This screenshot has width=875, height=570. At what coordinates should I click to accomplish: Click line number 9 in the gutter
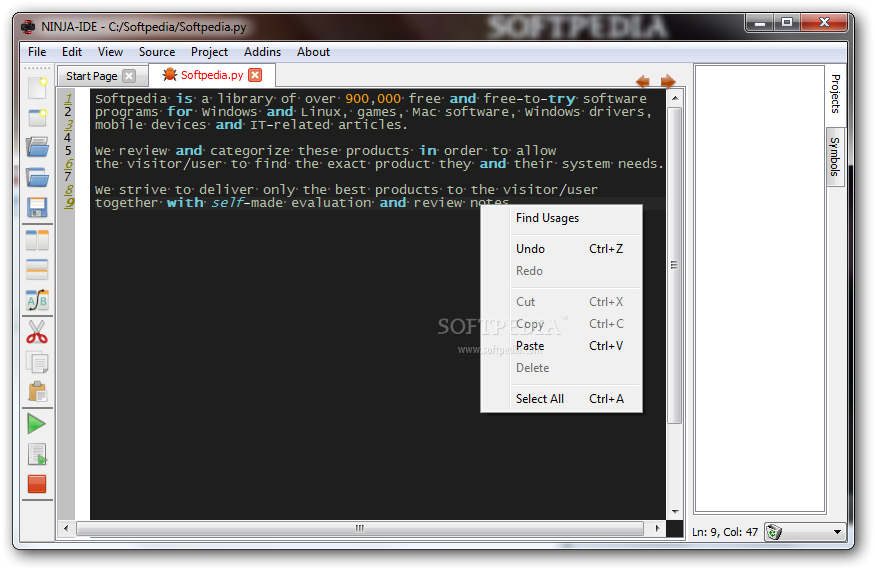(x=68, y=203)
